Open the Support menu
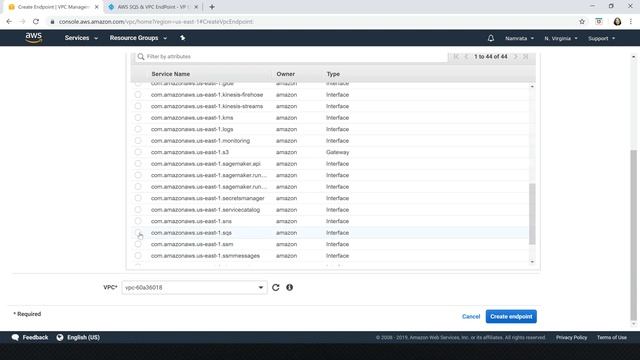 (601, 38)
